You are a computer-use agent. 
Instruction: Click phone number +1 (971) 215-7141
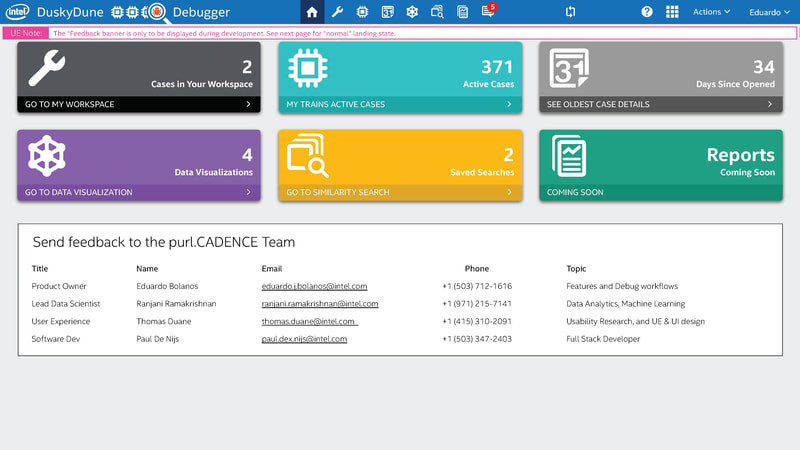[477, 304]
